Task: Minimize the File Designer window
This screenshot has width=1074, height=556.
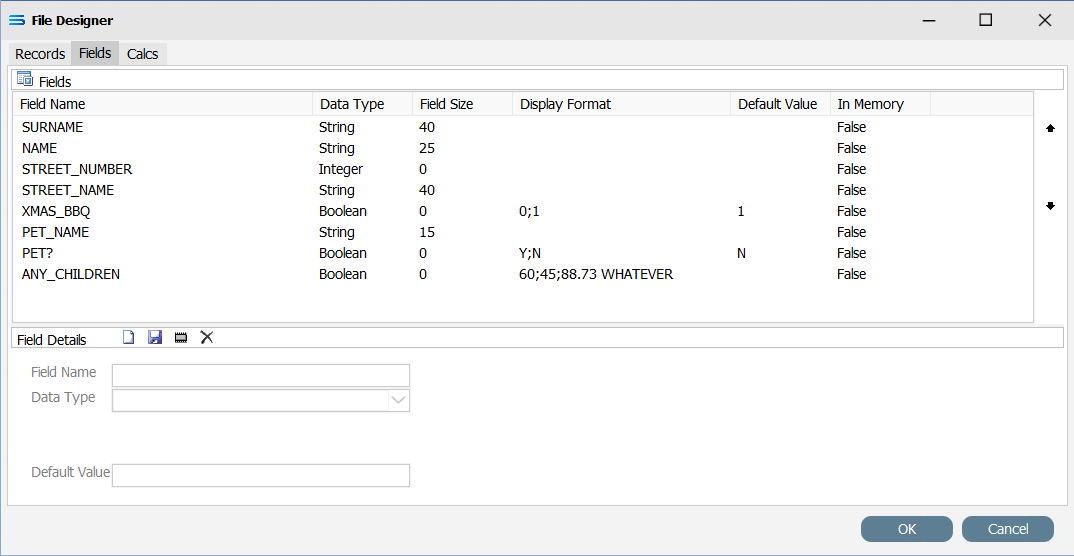Action: [928, 20]
